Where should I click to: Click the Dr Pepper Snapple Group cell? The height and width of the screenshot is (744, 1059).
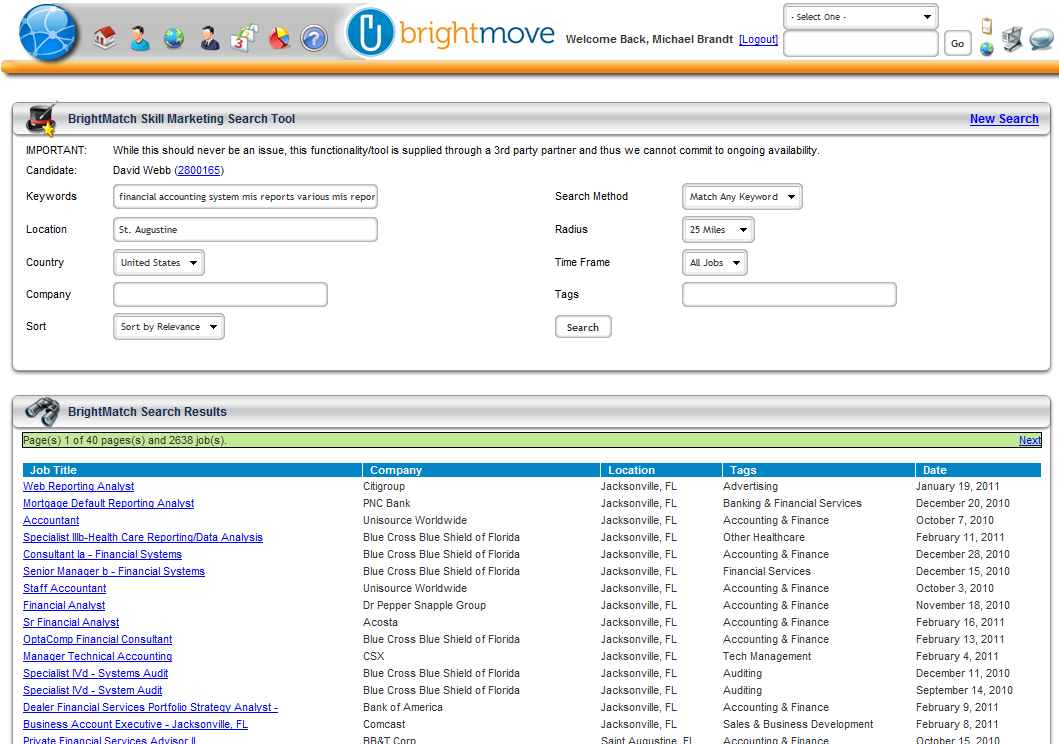click(425, 605)
